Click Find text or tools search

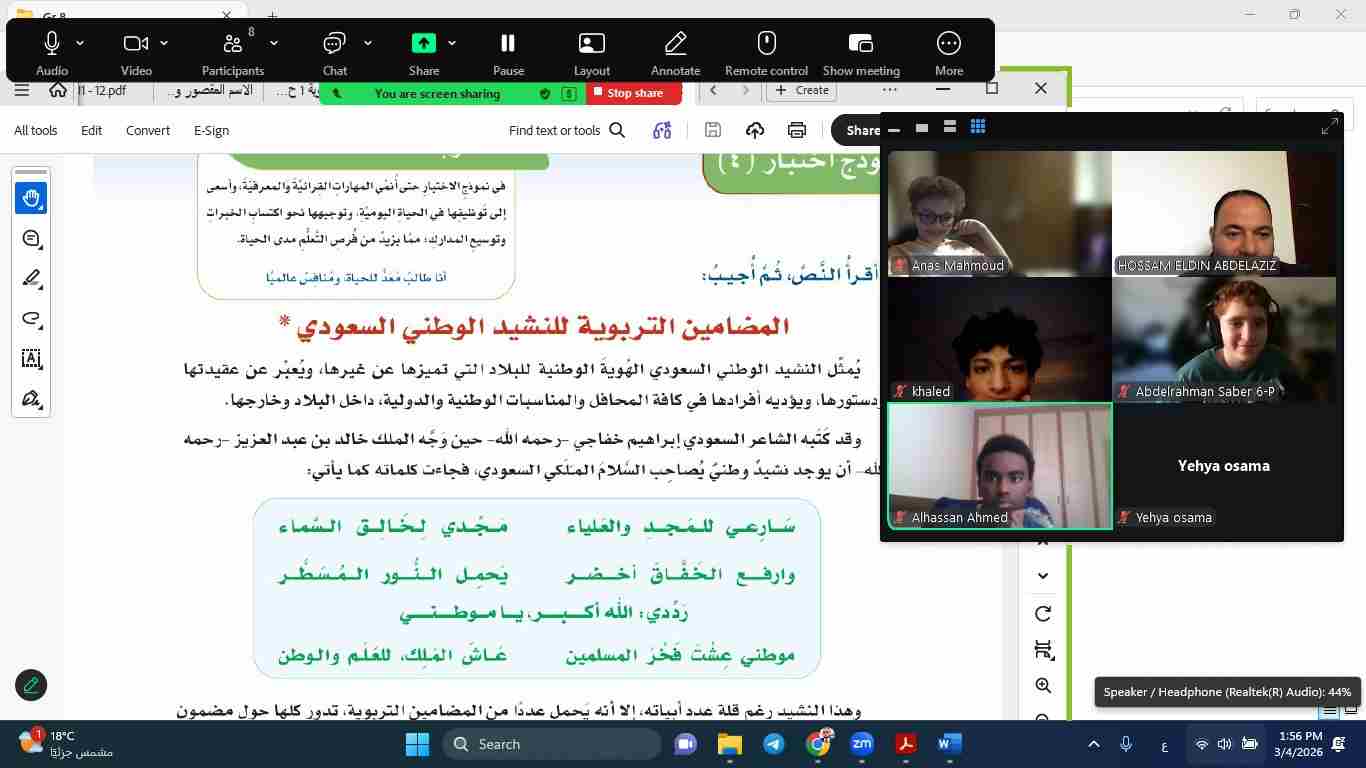point(566,130)
